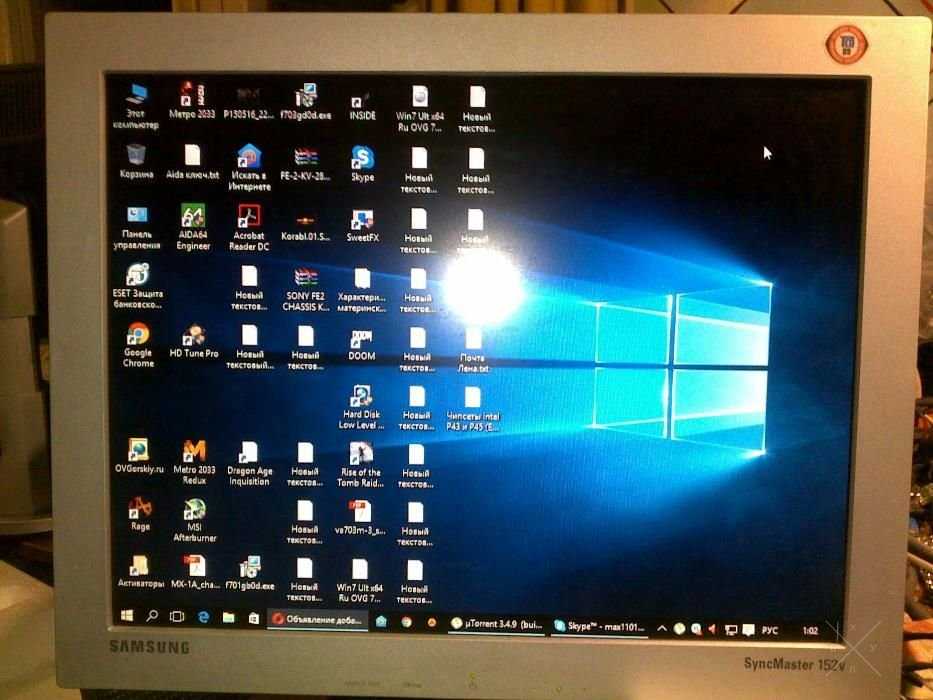Screen dimensions: 933x700
Task: Click the taskbar search magnifier
Action: point(152,616)
